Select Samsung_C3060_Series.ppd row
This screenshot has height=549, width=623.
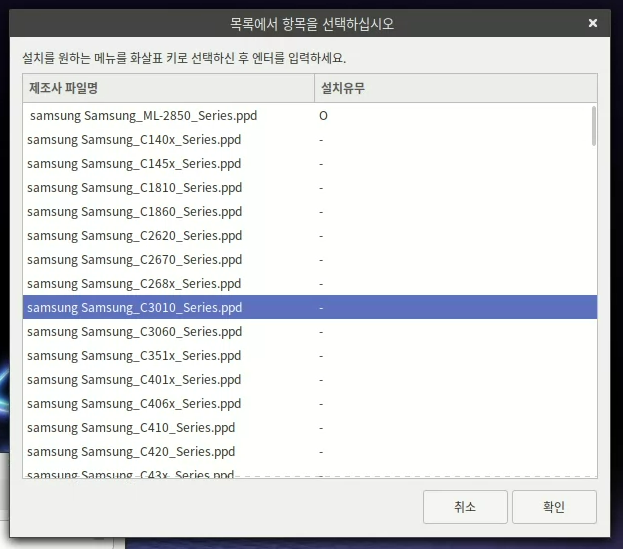tap(310, 332)
